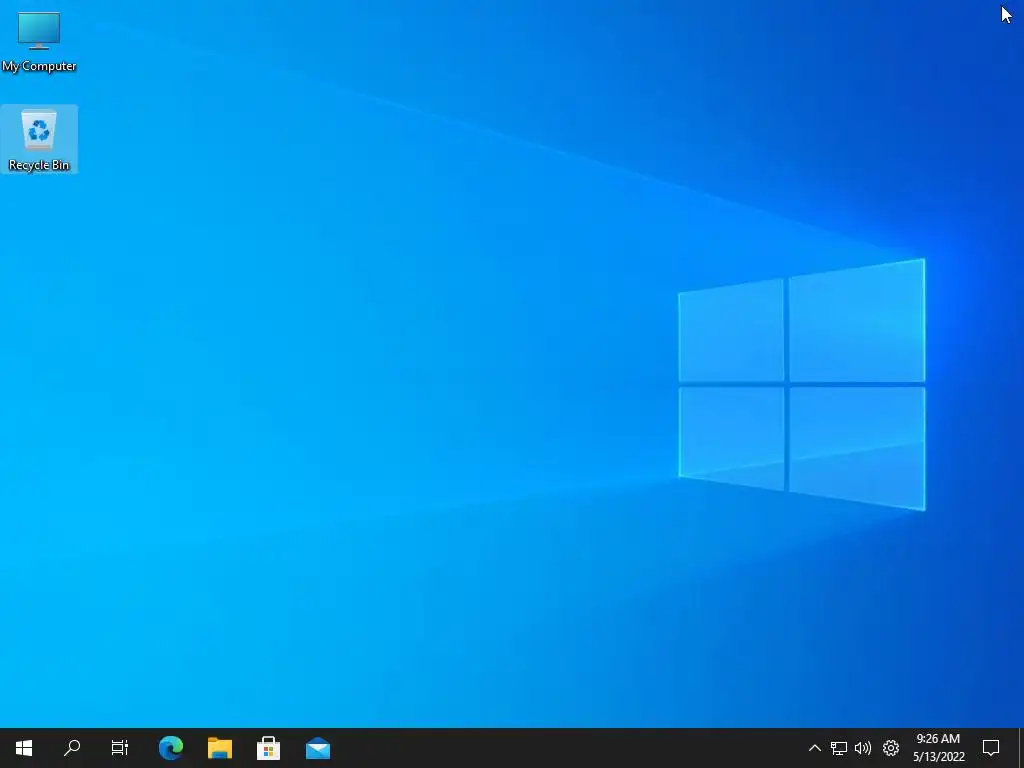1024x768 pixels.
Task: Open volume control speaker icon
Action: [863, 748]
